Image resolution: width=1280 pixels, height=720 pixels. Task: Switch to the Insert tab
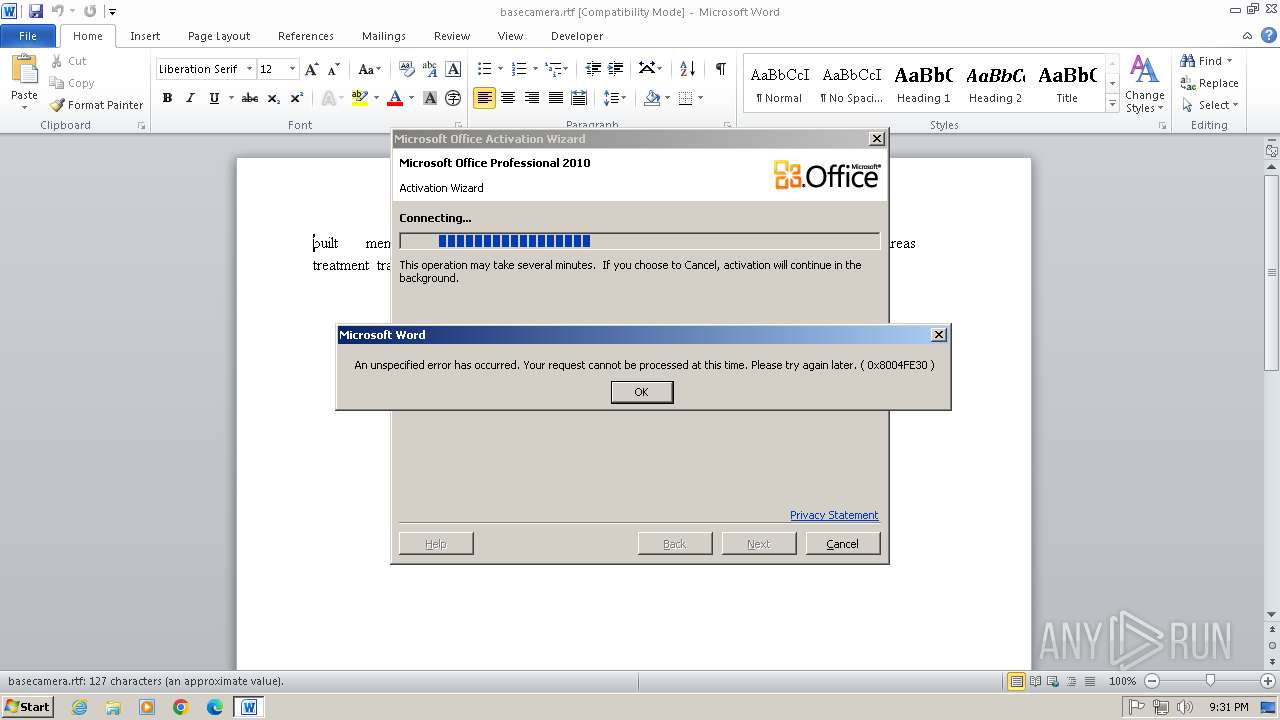tap(145, 36)
